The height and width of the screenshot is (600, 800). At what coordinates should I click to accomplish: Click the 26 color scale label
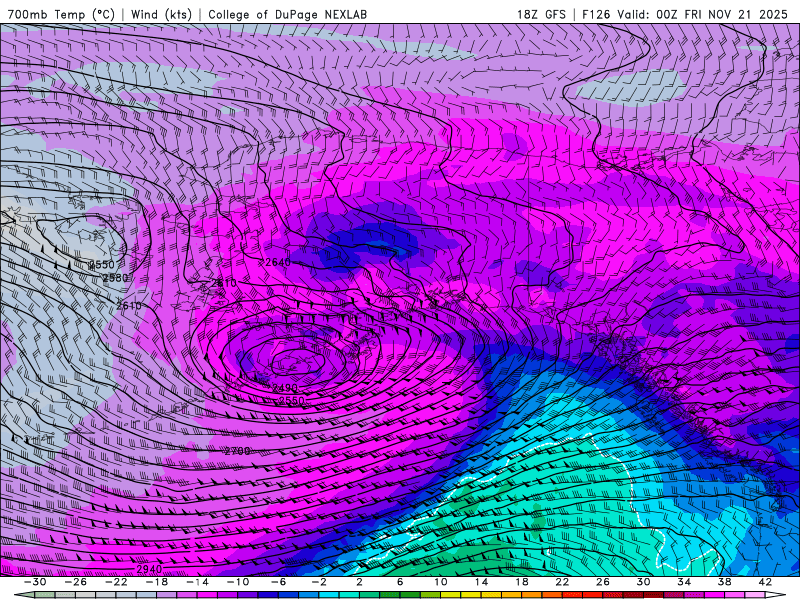603,582
